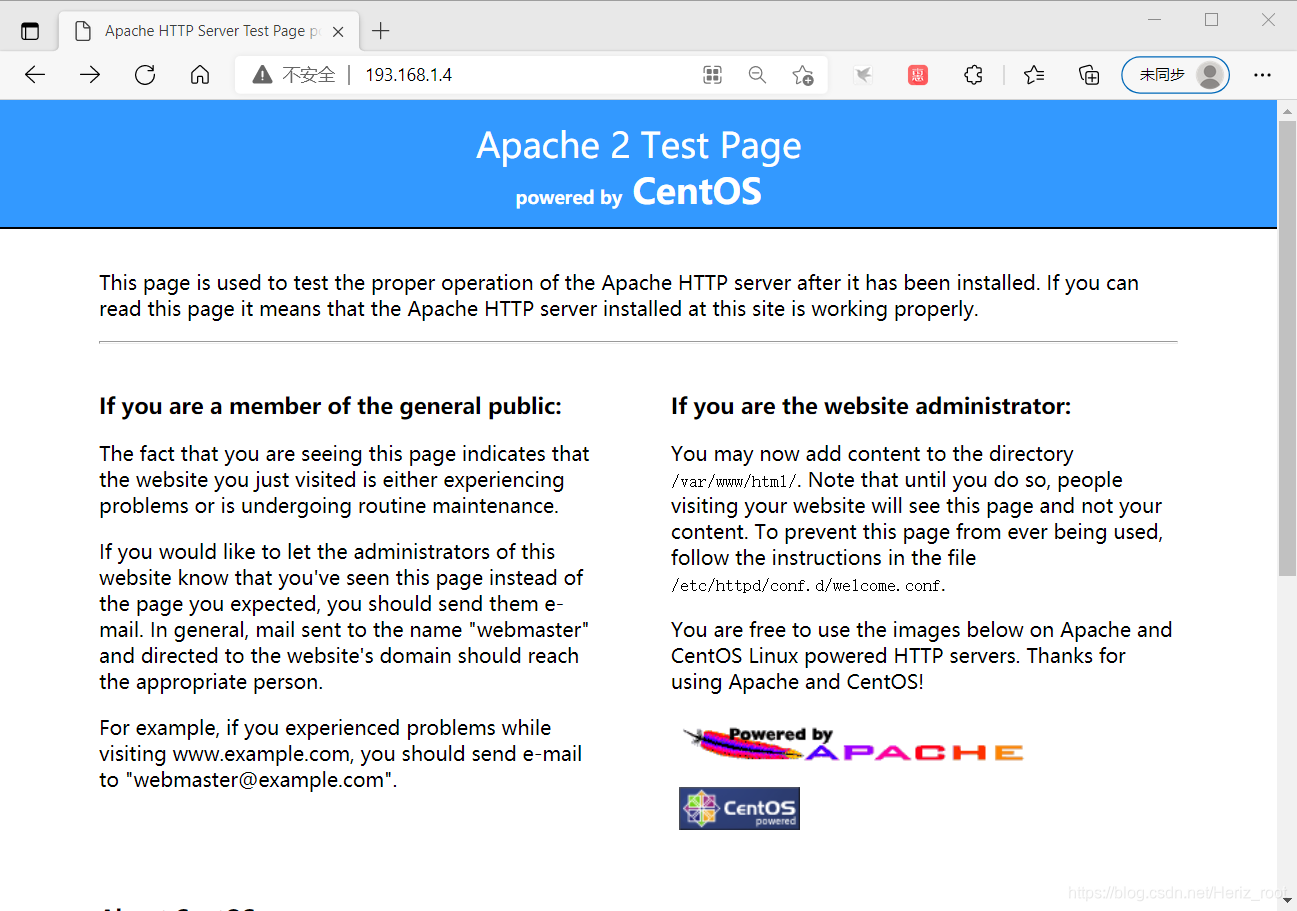Minimize the browser window
Viewport: 1297px width, 911px height.
coord(1155,20)
